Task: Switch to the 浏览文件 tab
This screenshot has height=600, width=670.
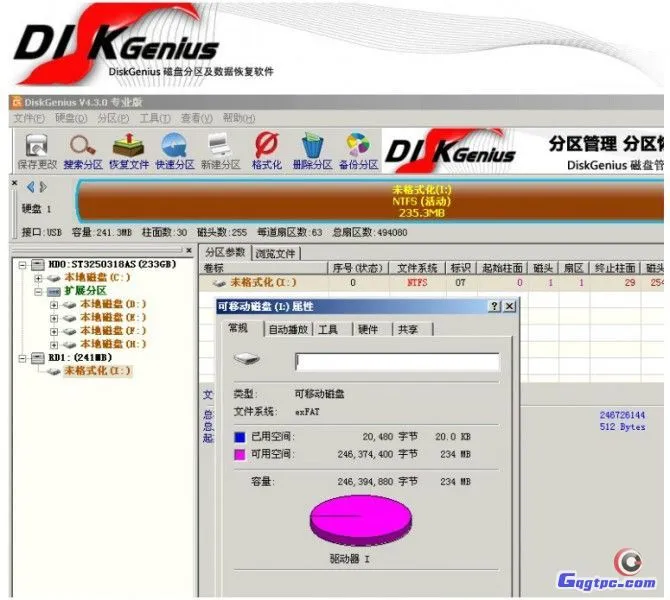Action: [x=275, y=253]
